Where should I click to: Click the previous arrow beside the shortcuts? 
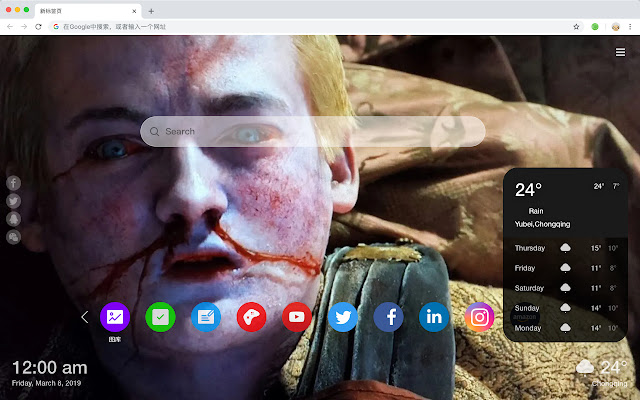84,317
